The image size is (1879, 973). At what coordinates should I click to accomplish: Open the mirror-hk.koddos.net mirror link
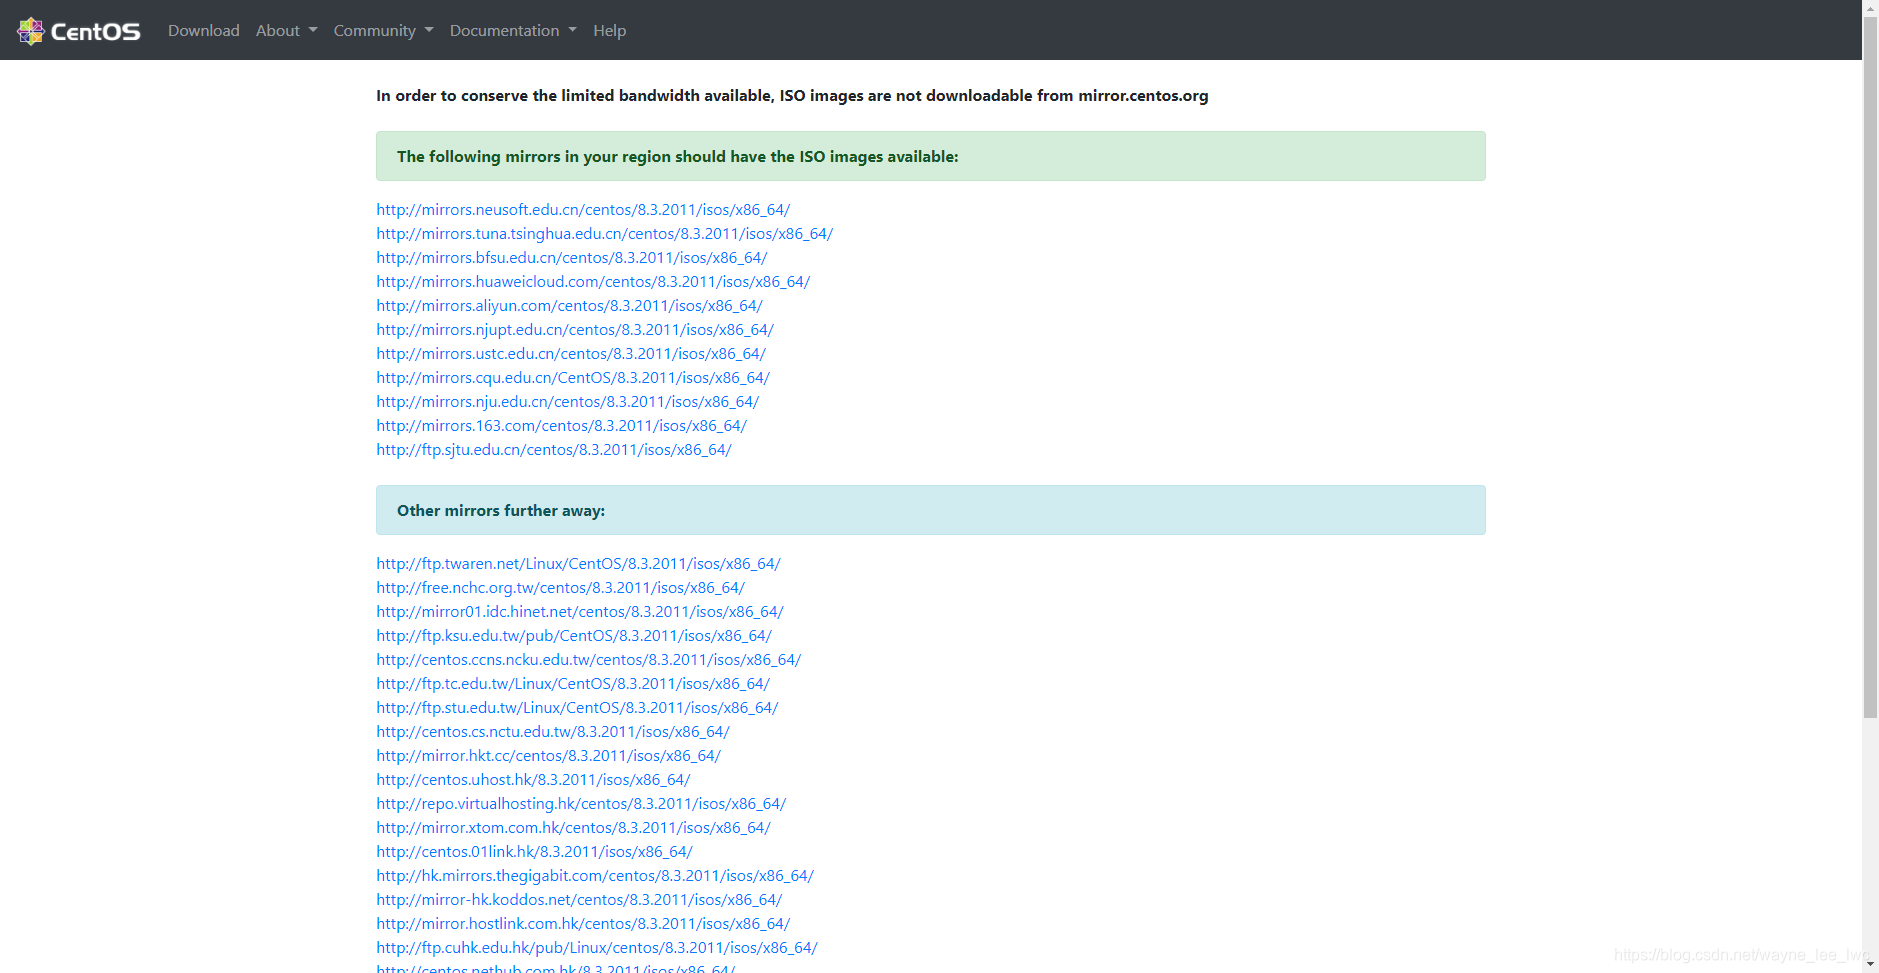tap(579, 900)
